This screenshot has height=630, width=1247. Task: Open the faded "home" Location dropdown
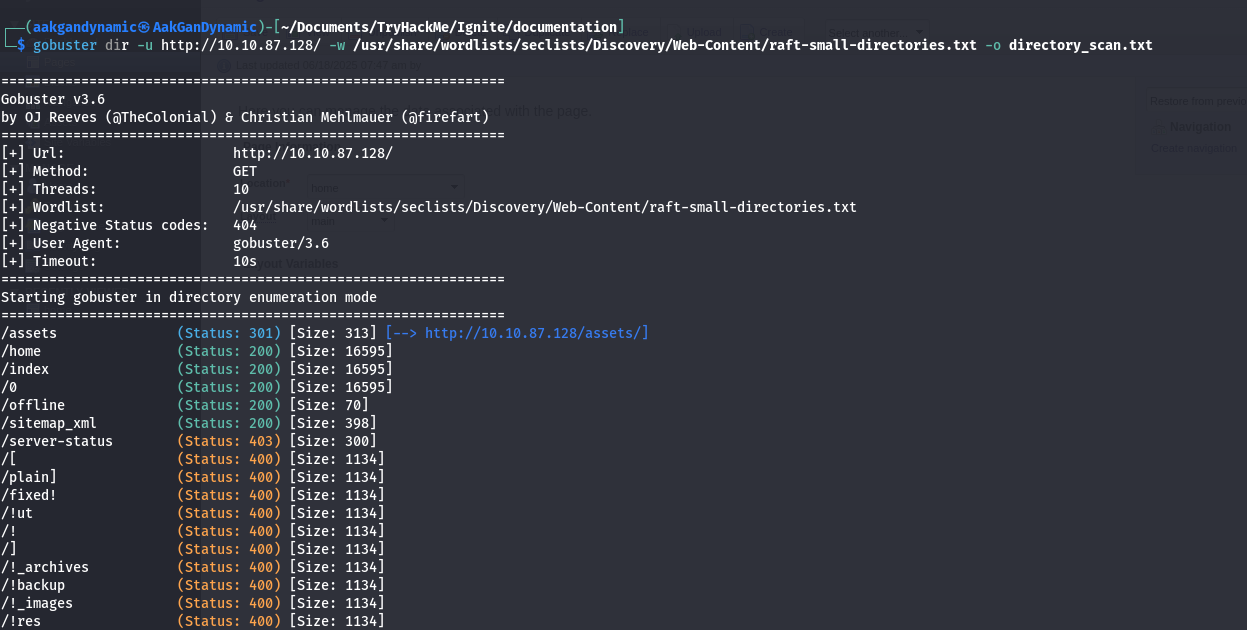(x=385, y=186)
